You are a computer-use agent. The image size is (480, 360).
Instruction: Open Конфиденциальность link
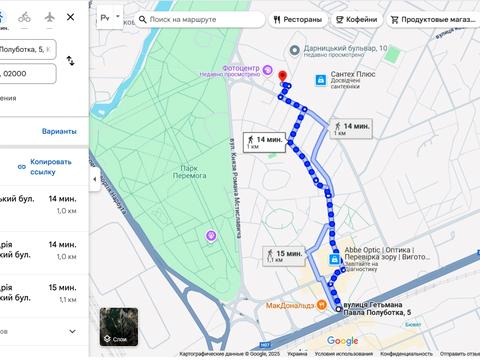(x=407, y=354)
